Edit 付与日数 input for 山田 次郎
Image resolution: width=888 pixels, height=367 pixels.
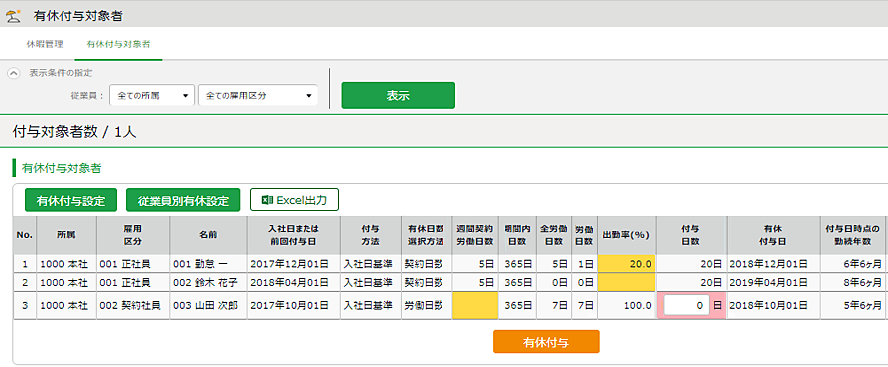pyautogui.click(x=686, y=306)
